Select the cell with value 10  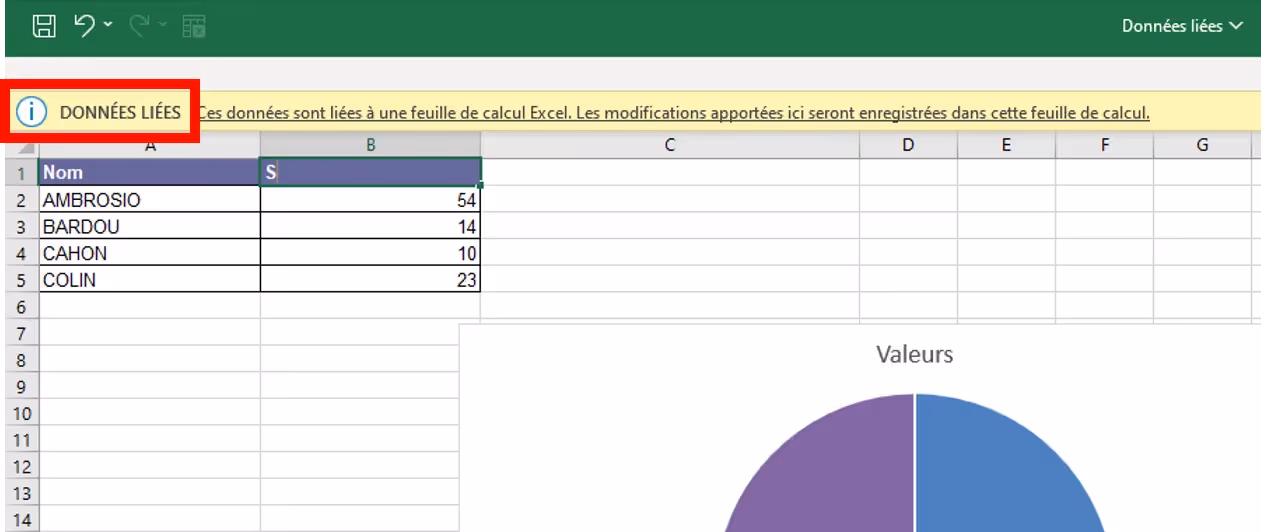(370, 254)
